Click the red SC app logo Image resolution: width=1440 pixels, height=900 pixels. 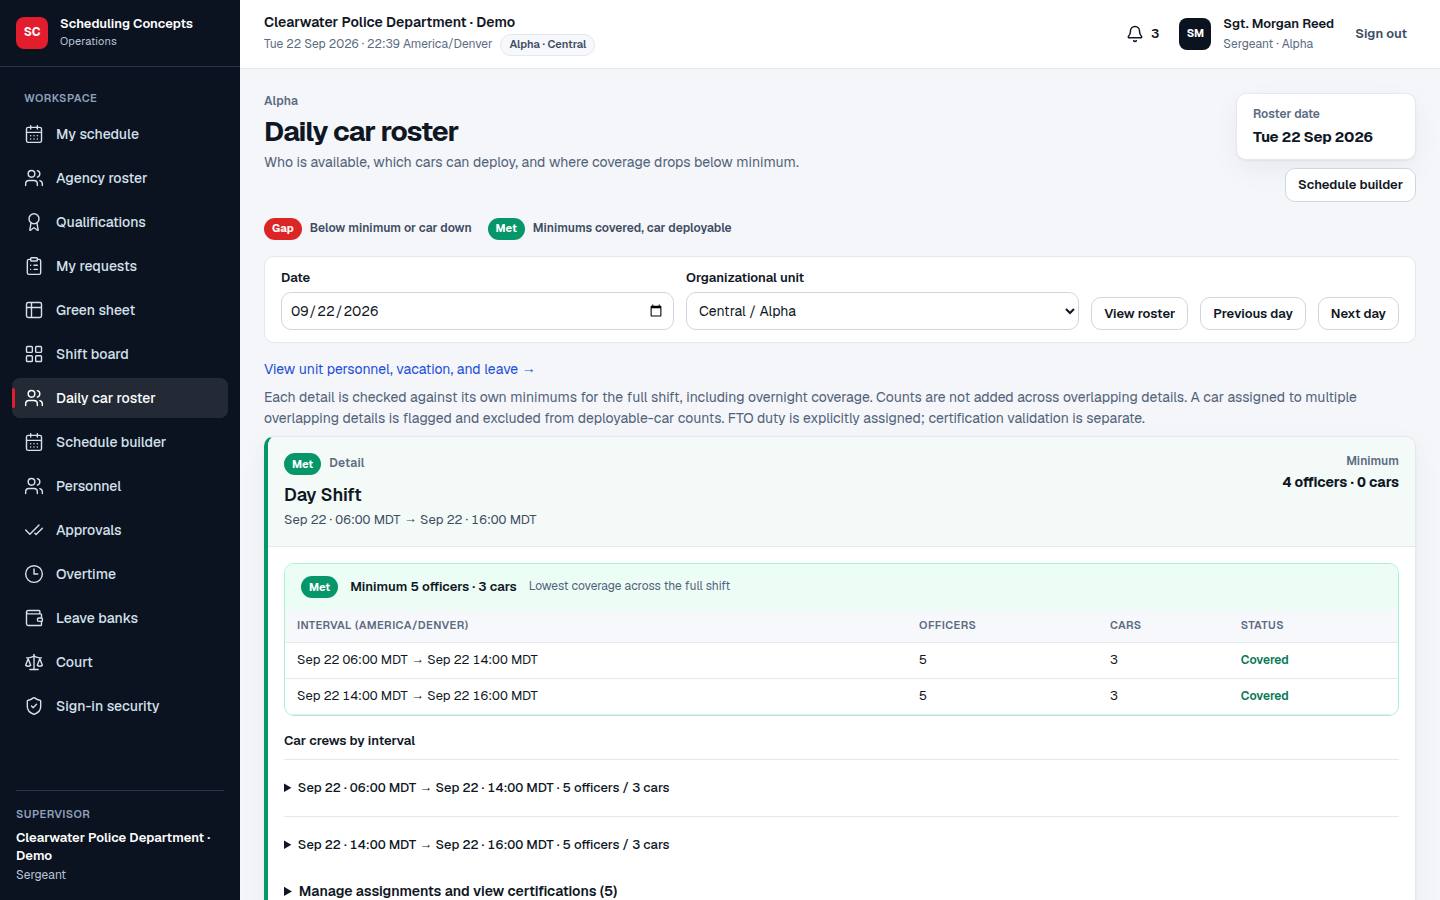(32, 32)
